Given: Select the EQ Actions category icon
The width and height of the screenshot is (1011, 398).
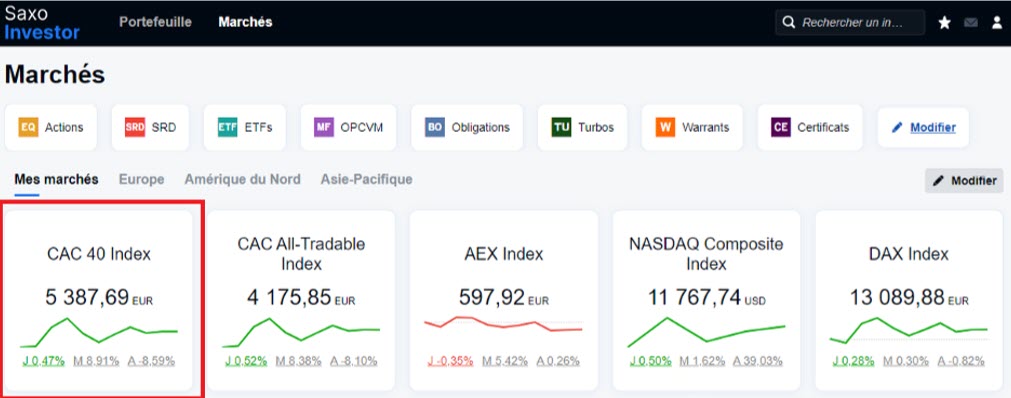Looking at the screenshot, I should click(x=28, y=127).
